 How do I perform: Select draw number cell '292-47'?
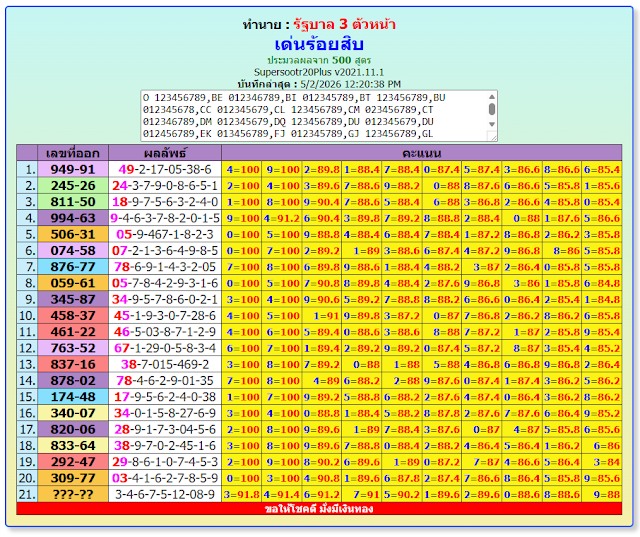73,462
